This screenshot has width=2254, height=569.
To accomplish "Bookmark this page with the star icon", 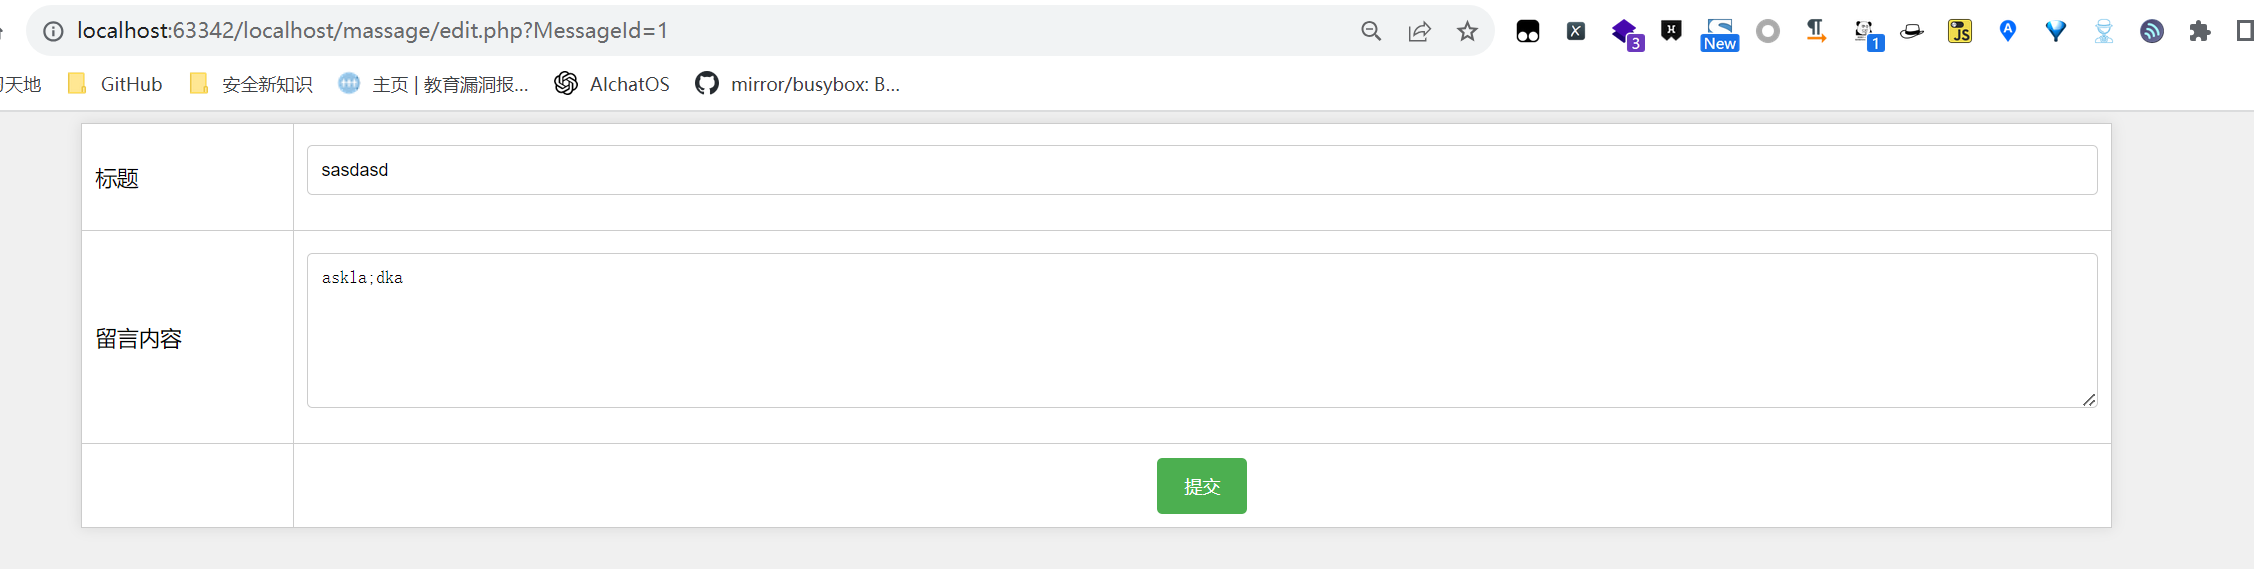I will click(1467, 31).
